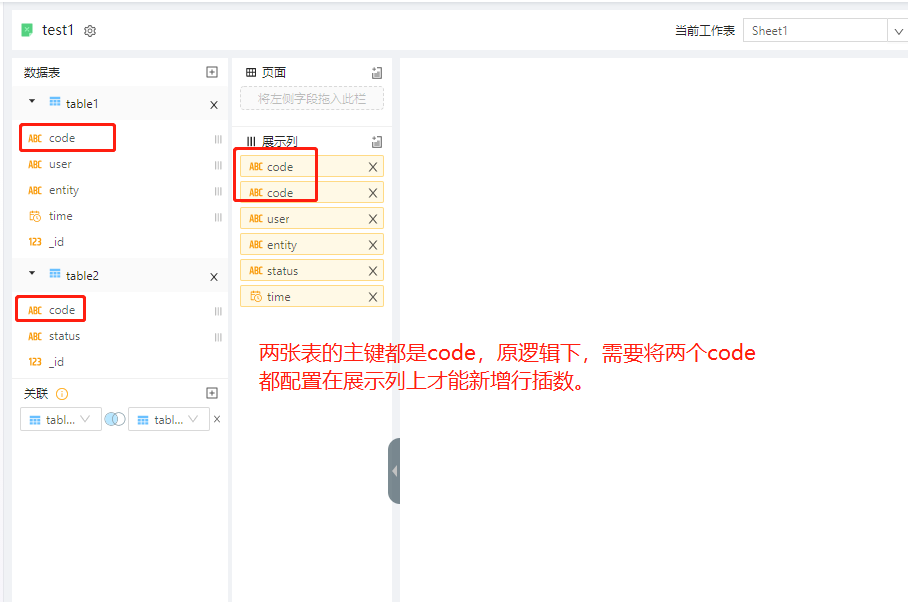Select user chip in 展示列
The height and width of the screenshot is (602, 908).
pos(312,219)
